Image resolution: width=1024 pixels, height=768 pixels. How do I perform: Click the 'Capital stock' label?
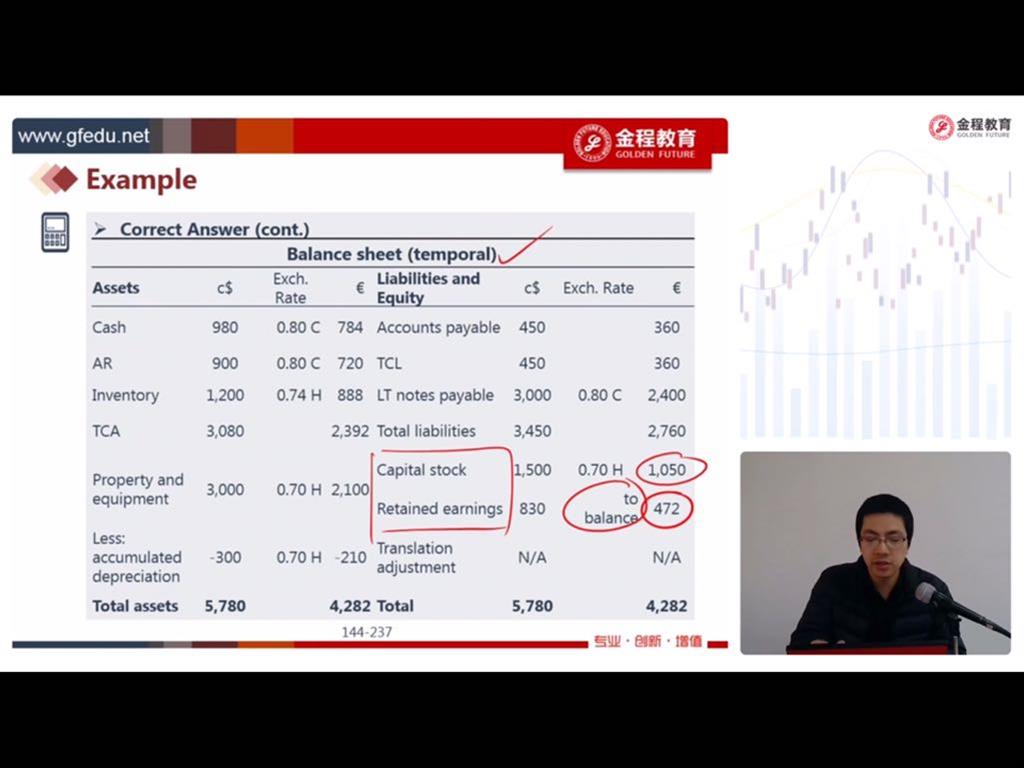click(x=421, y=470)
